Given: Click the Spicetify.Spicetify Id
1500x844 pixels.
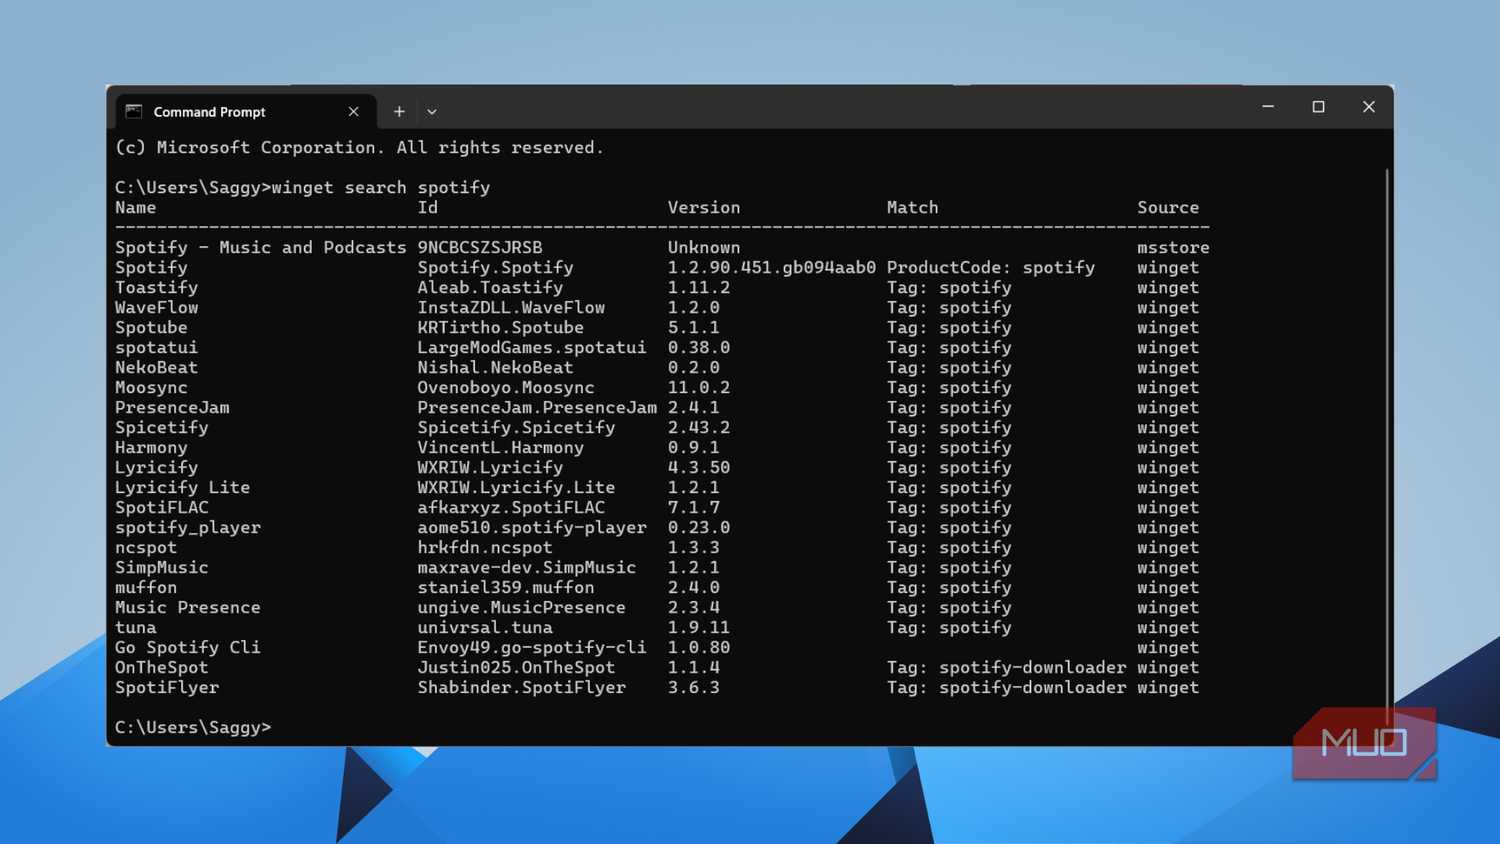Looking at the screenshot, I should (x=516, y=427).
